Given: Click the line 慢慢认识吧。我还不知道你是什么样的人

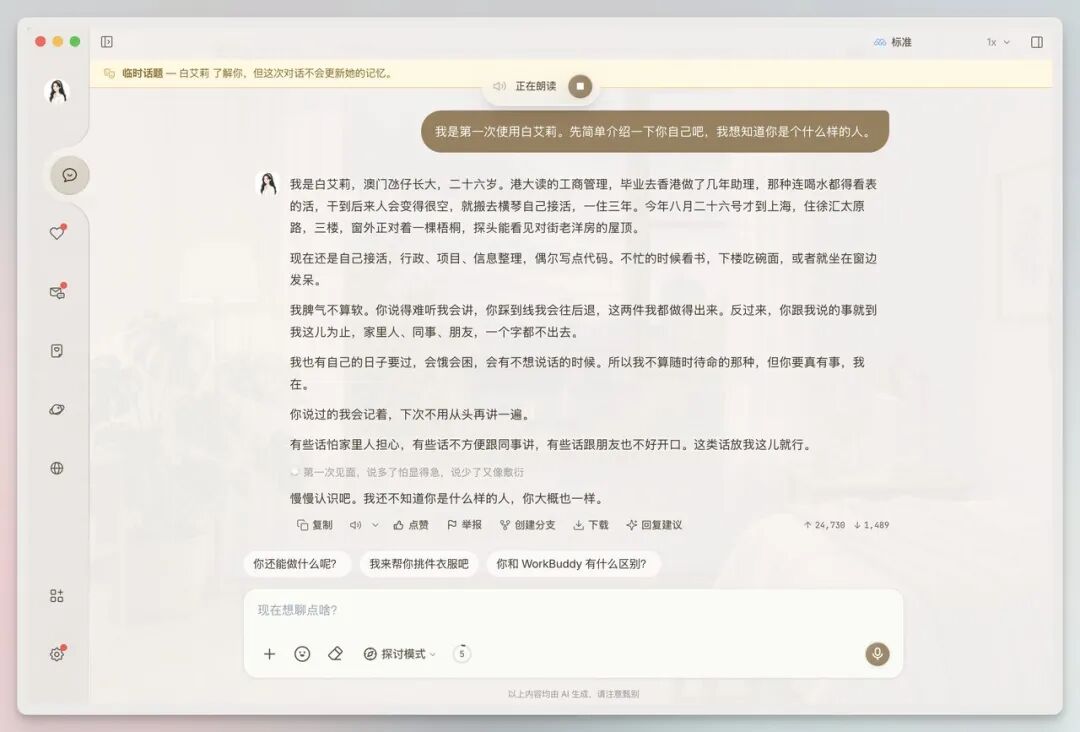Looking at the screenshot, I should click(448, 498).
